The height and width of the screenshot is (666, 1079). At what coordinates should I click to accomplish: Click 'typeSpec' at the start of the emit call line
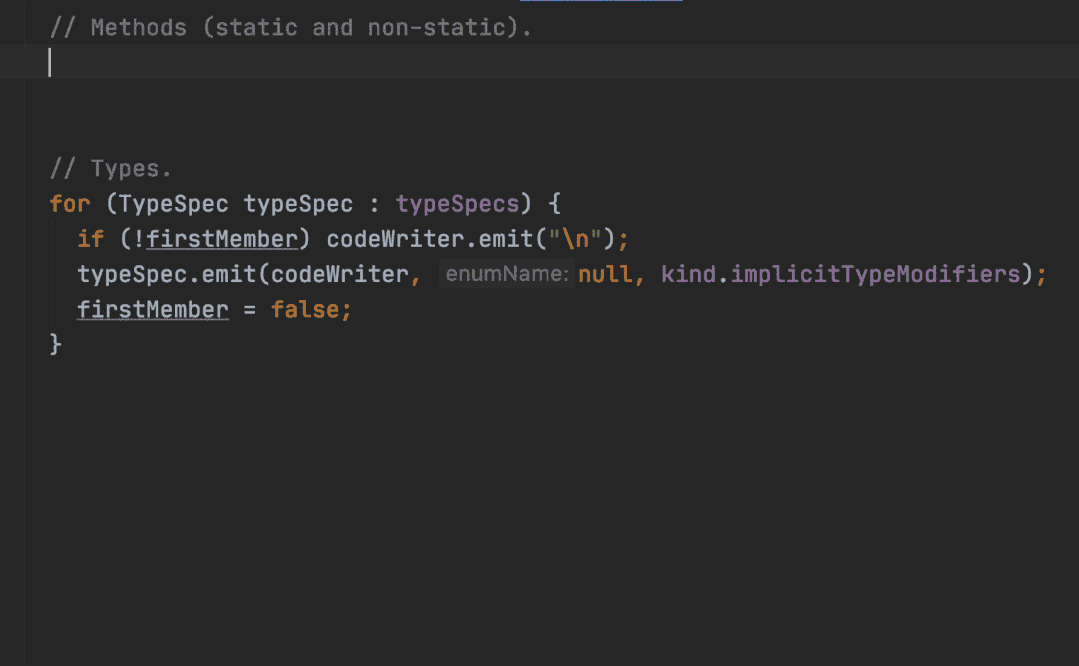click(132, 274)
